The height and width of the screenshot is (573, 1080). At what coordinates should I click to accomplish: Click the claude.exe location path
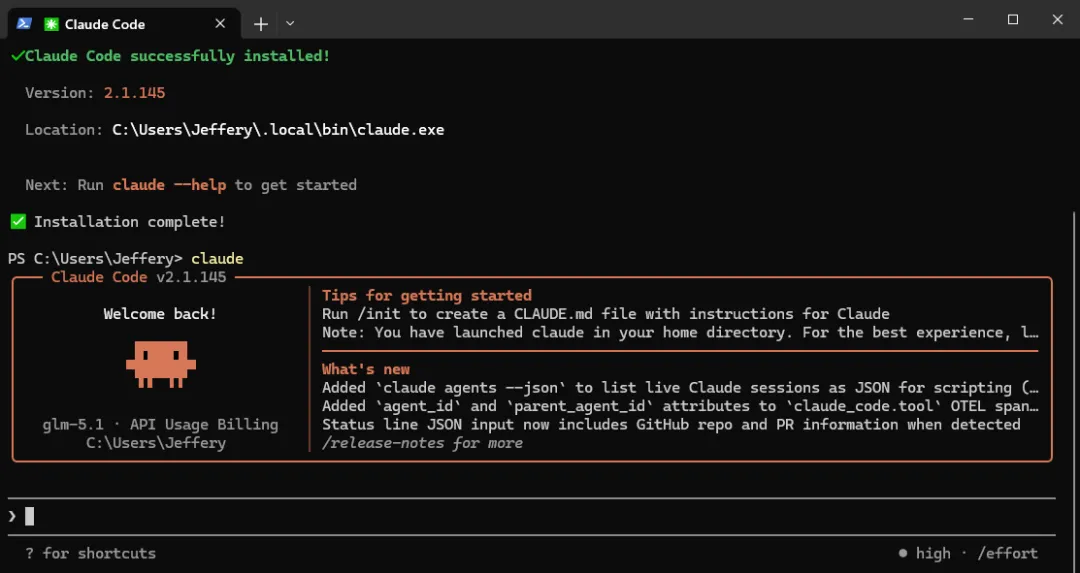(278, 129)
